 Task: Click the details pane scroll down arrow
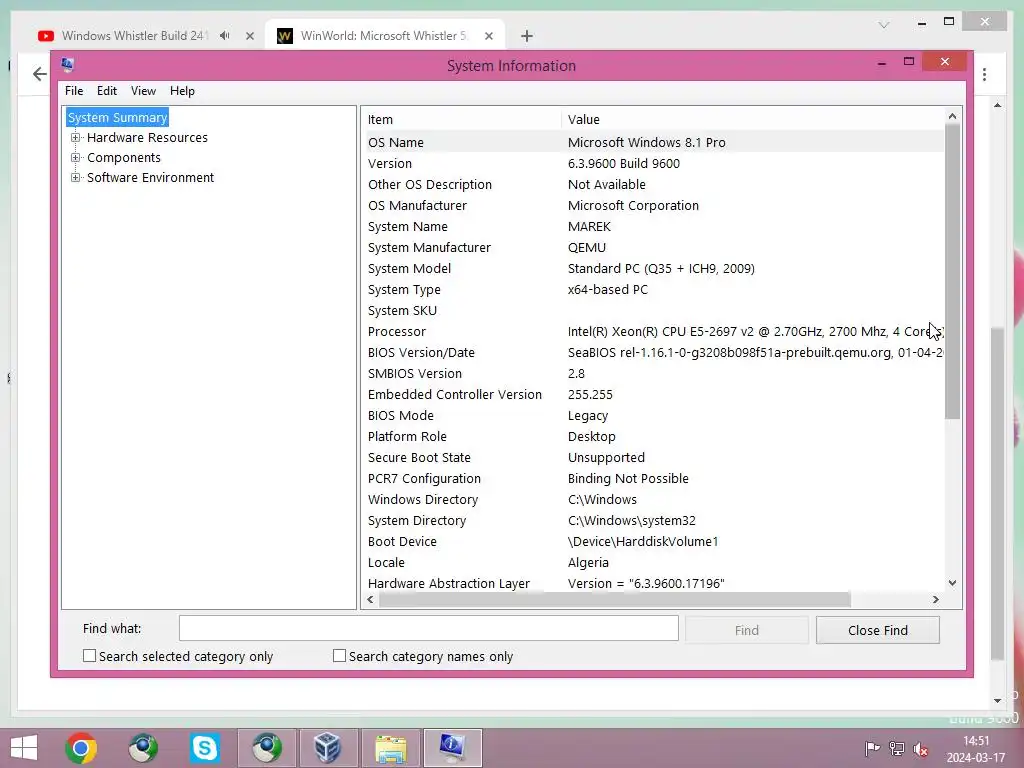952,583
